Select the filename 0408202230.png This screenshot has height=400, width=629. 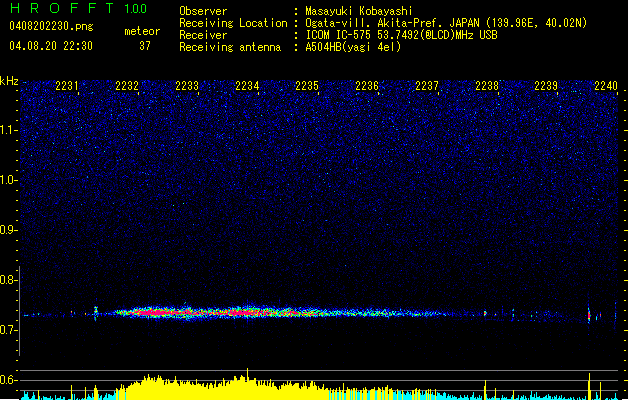click(x=51, y=26)
